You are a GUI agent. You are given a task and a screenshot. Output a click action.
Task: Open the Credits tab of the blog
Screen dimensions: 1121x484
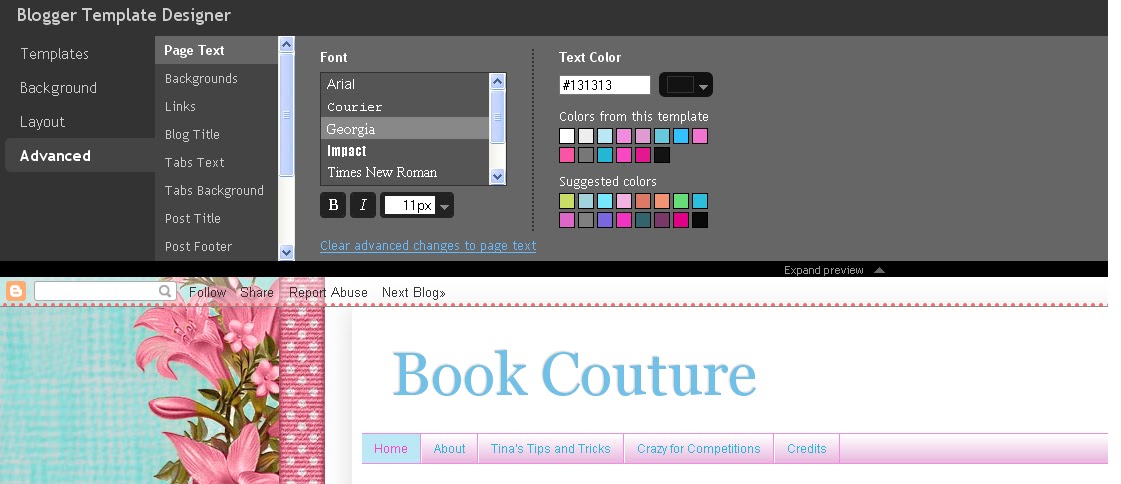point(806,448)
